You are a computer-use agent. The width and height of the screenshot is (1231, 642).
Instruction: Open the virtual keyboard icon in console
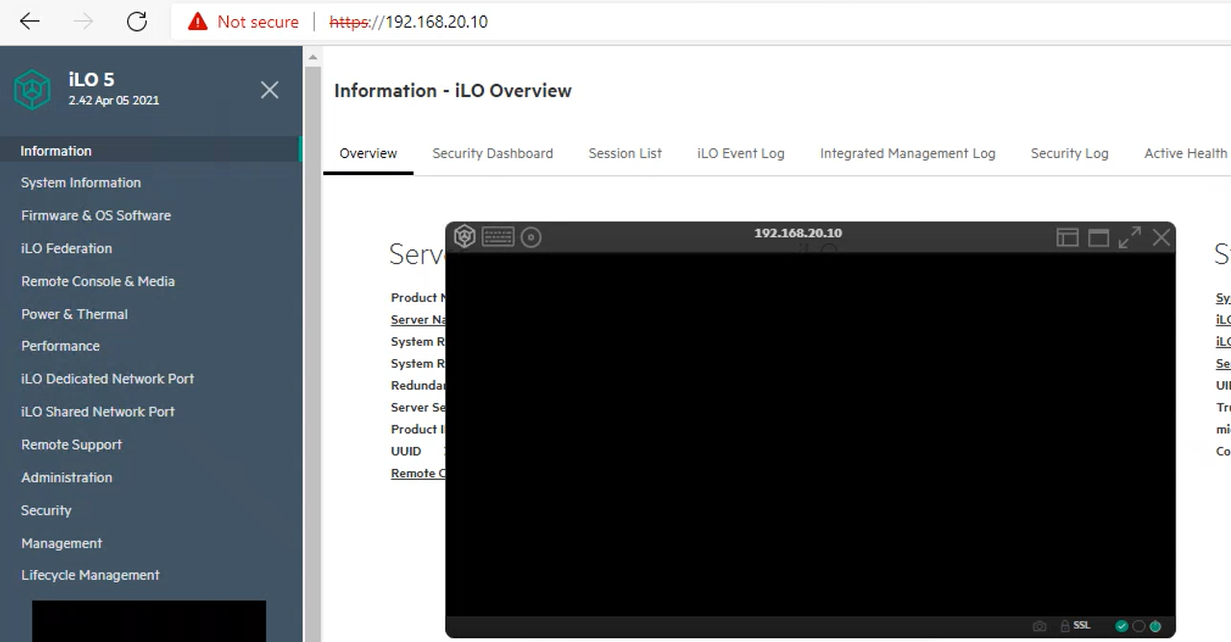(498, 237)
